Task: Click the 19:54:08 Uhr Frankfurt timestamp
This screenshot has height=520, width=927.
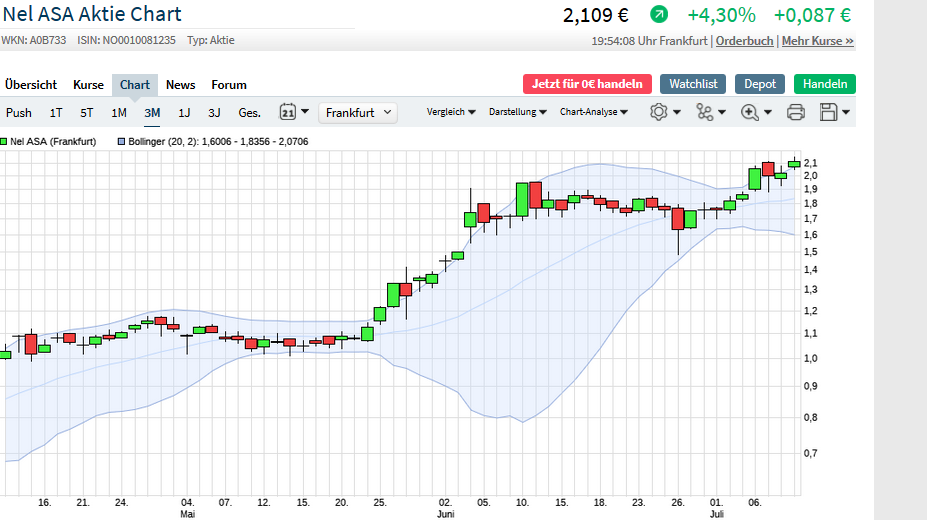Action: (x=649, y=41)
